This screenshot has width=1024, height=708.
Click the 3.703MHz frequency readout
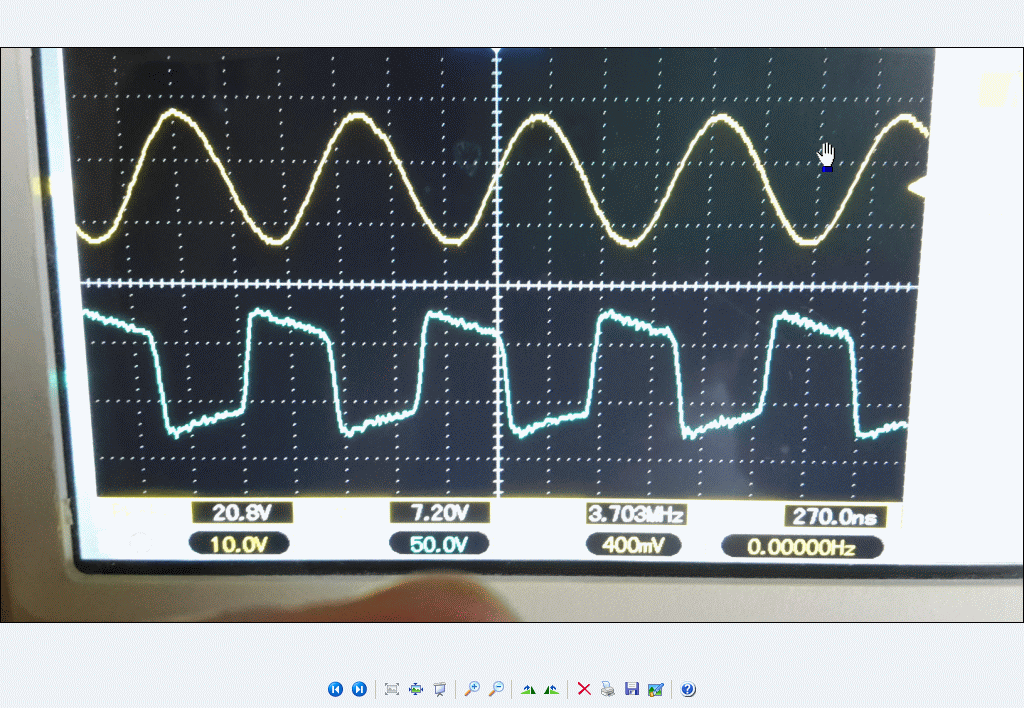(636, 515)
